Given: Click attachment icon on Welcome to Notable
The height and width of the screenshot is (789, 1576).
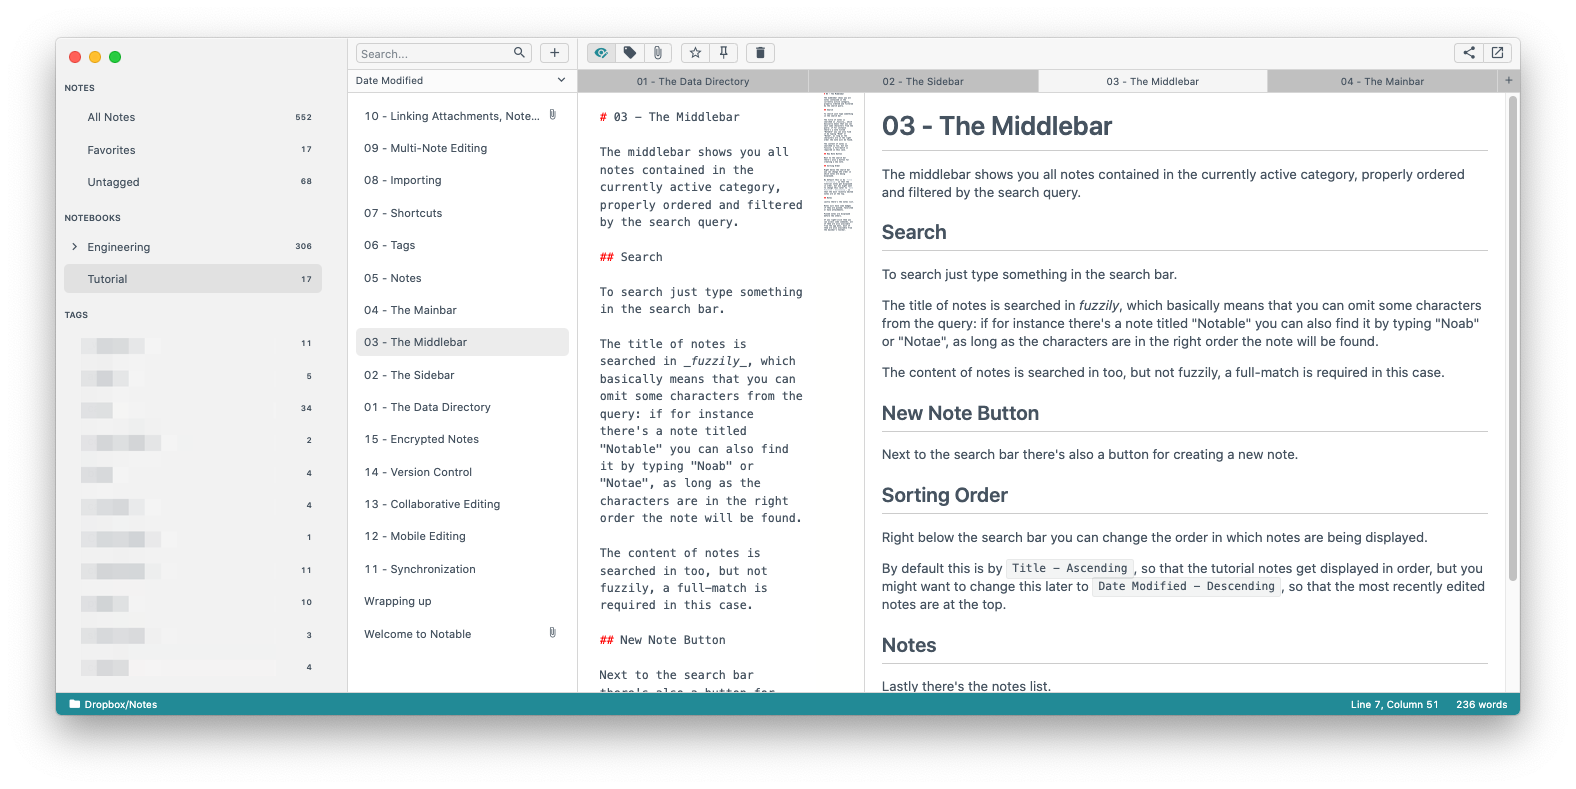Looking at the screenshot, I should point(553,633).
